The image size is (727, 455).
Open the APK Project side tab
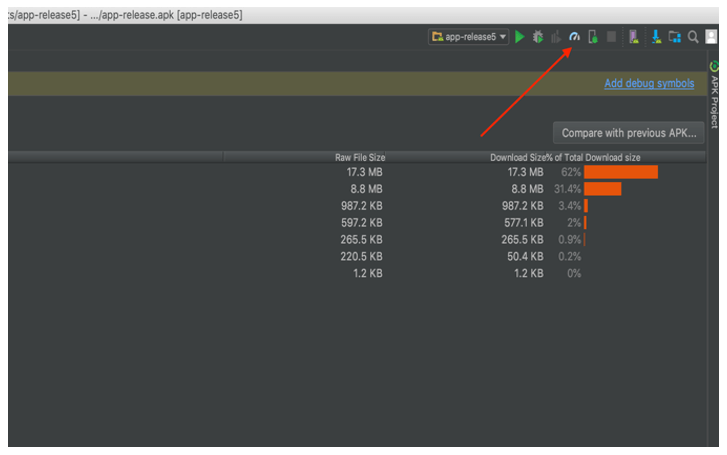pos(714,95)
